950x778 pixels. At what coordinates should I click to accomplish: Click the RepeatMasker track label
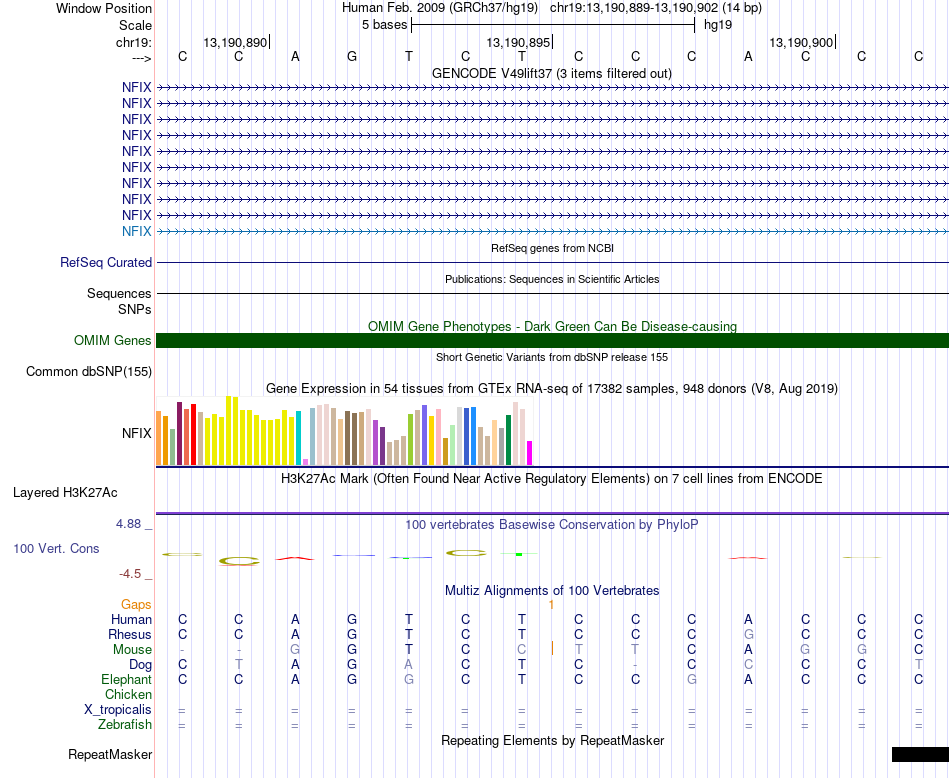(110, 754)
